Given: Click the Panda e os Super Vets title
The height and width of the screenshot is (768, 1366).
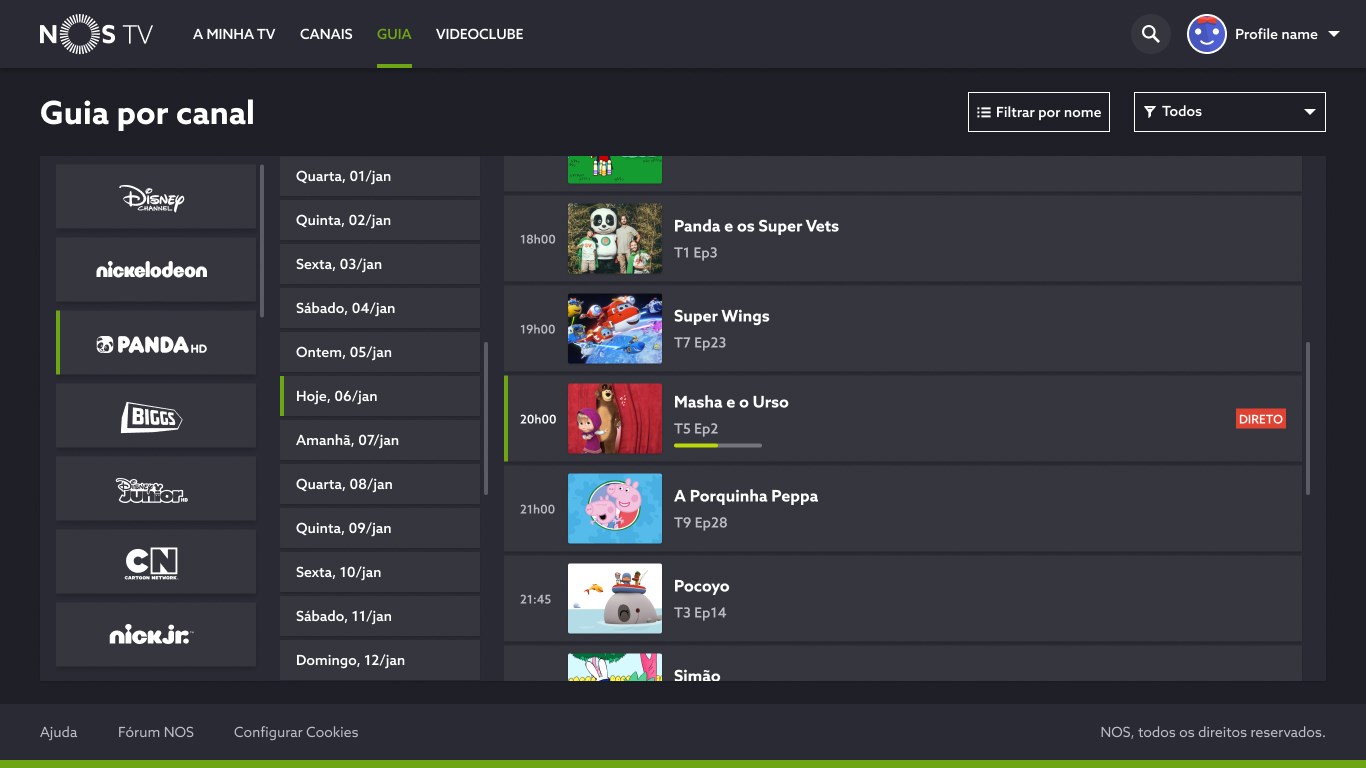Looking at the screenshot, I should coord(756,227).
